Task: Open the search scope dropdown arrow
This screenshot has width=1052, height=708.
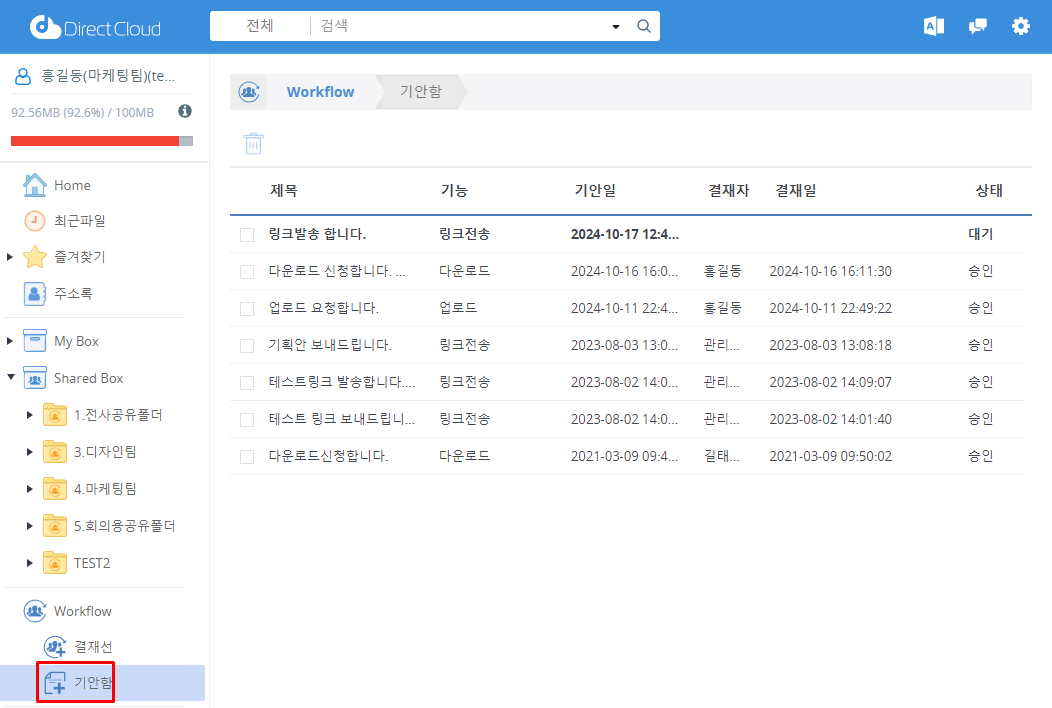Action: tap(616, 27)
